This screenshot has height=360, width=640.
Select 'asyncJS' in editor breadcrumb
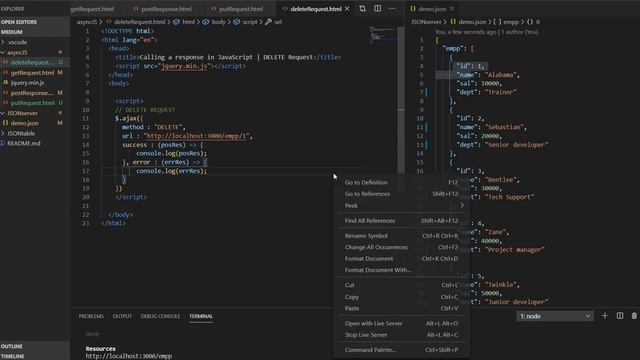click(87, 22)
